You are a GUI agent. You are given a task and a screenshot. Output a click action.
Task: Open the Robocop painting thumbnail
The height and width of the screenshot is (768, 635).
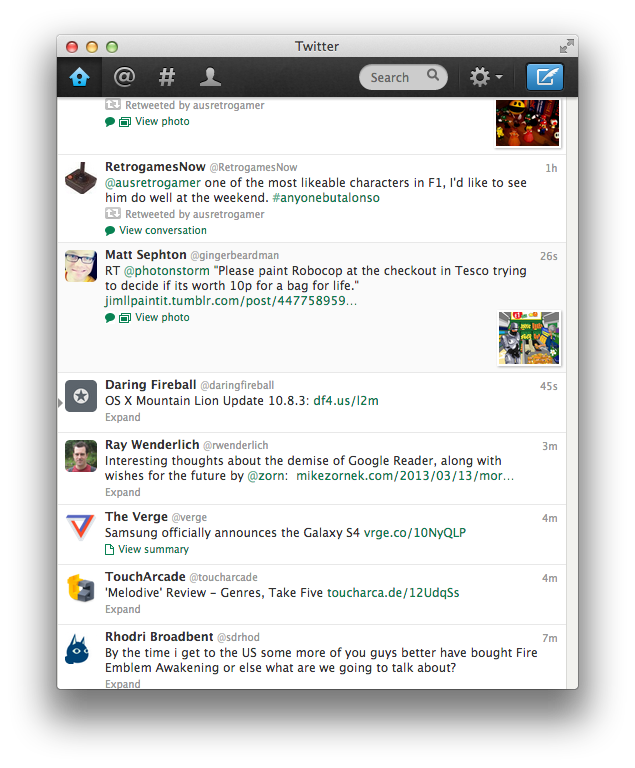click(x=529, y=338)
